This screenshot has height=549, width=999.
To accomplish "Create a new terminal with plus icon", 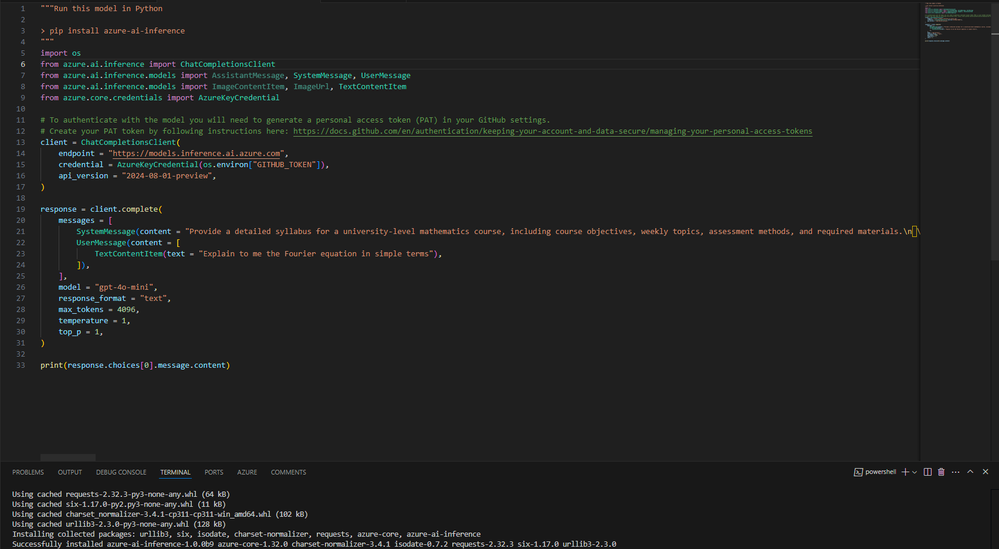I will [x=905, y=472].
